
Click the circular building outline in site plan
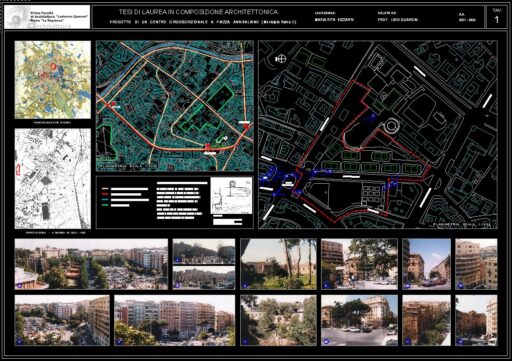392,126
